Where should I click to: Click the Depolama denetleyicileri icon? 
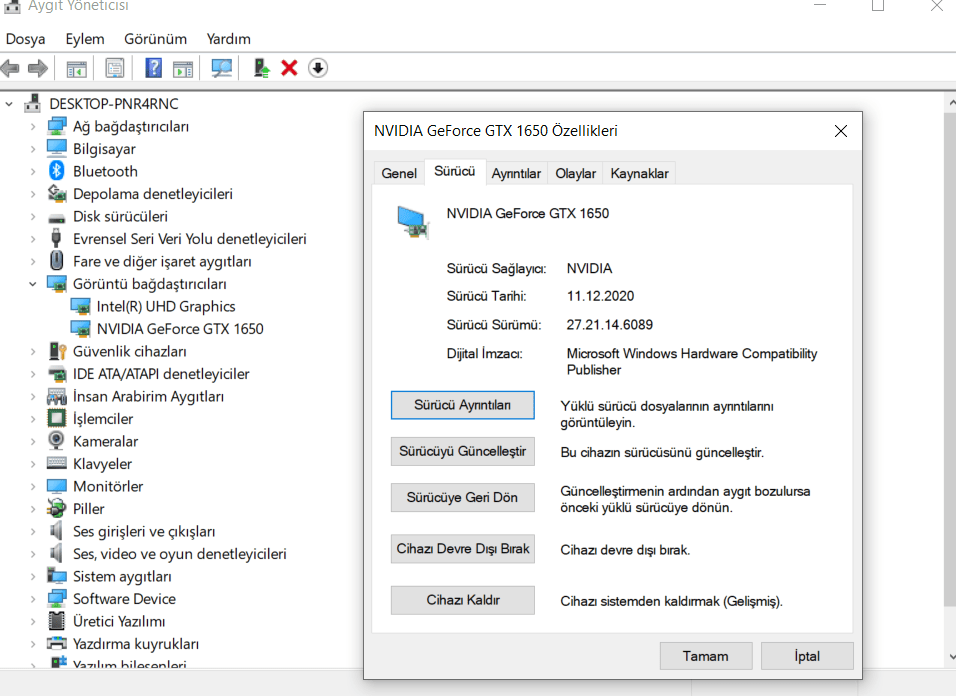[x=57, y=194]
